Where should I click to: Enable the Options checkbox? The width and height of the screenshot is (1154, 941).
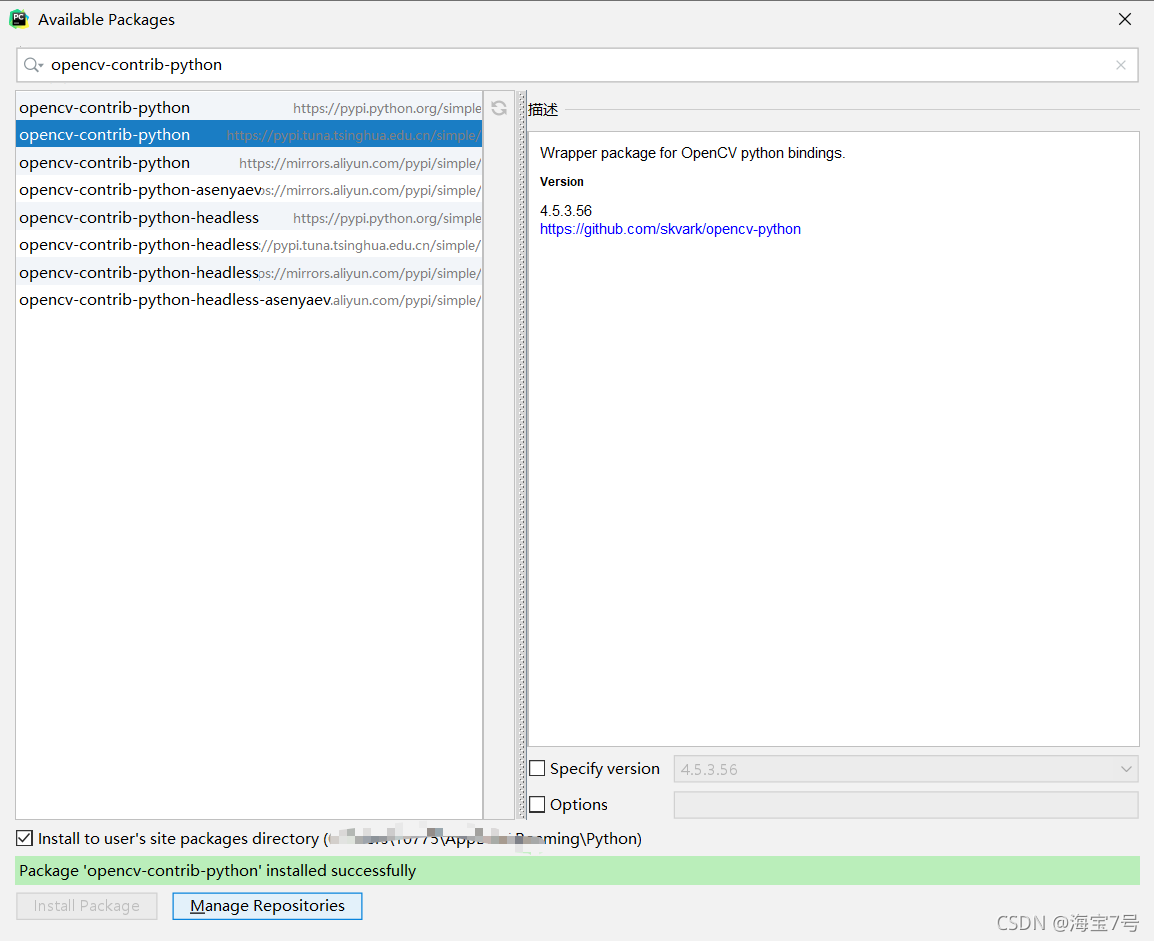coord(537,804)
